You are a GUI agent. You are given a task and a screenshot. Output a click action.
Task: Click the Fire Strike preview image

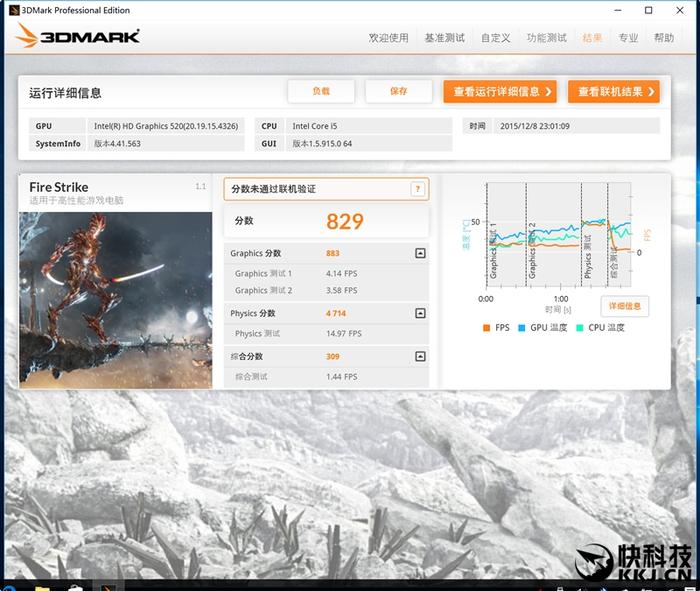[x=116, y=300]
